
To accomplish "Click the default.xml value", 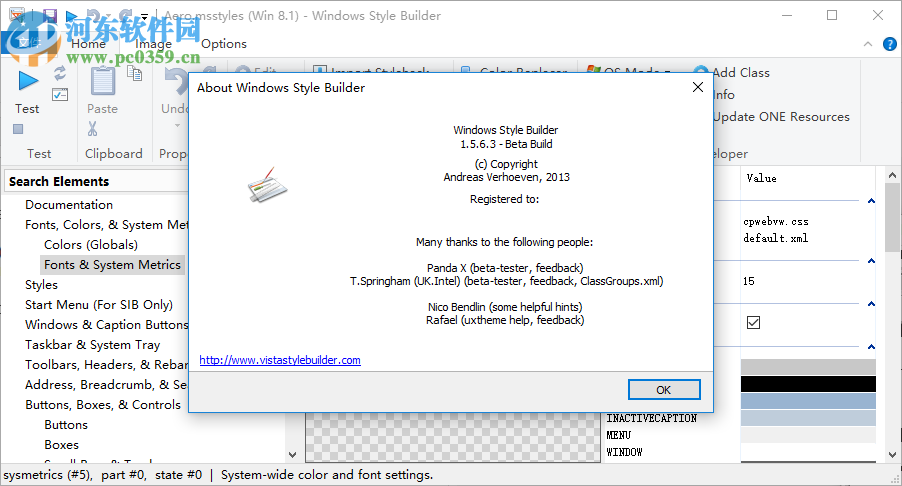I will 775,238.
